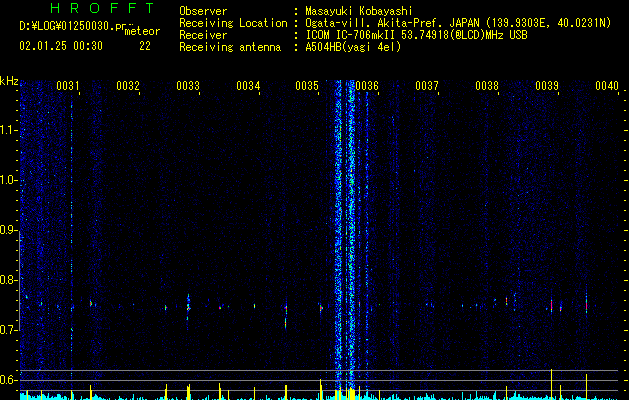Click the Receiving Location field label
Viewport: 629px width, 400px height.
coord(233,23)
